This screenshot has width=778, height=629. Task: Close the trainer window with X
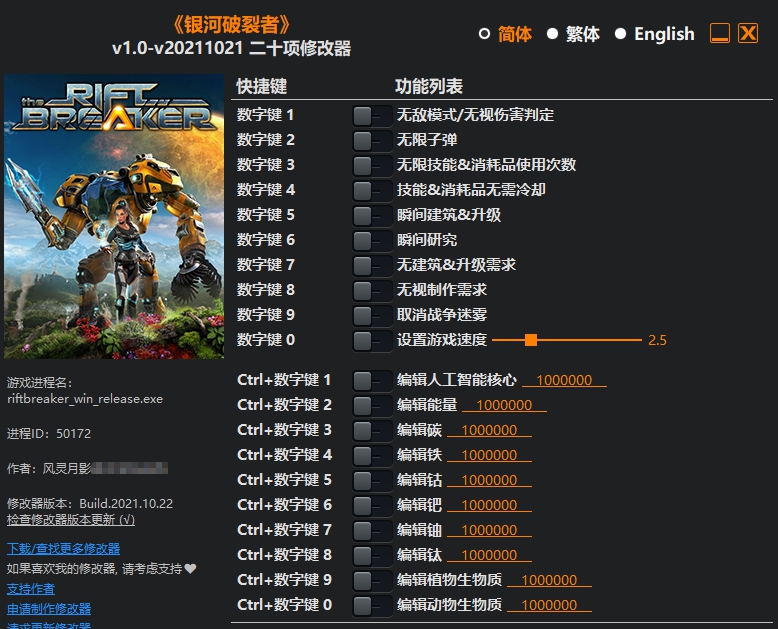(748, 33)
